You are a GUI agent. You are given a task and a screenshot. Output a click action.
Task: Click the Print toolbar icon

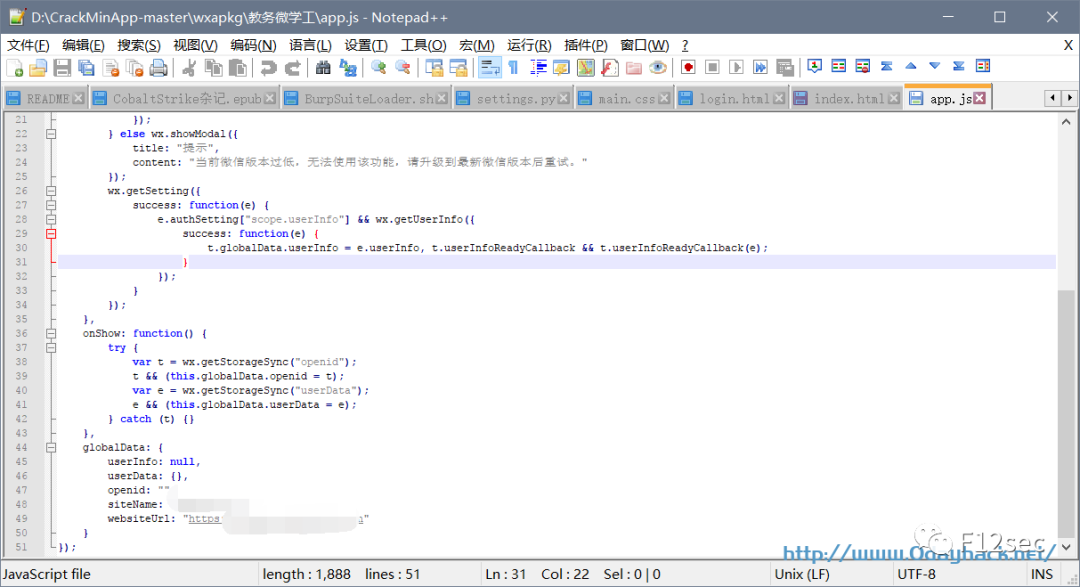158,68
